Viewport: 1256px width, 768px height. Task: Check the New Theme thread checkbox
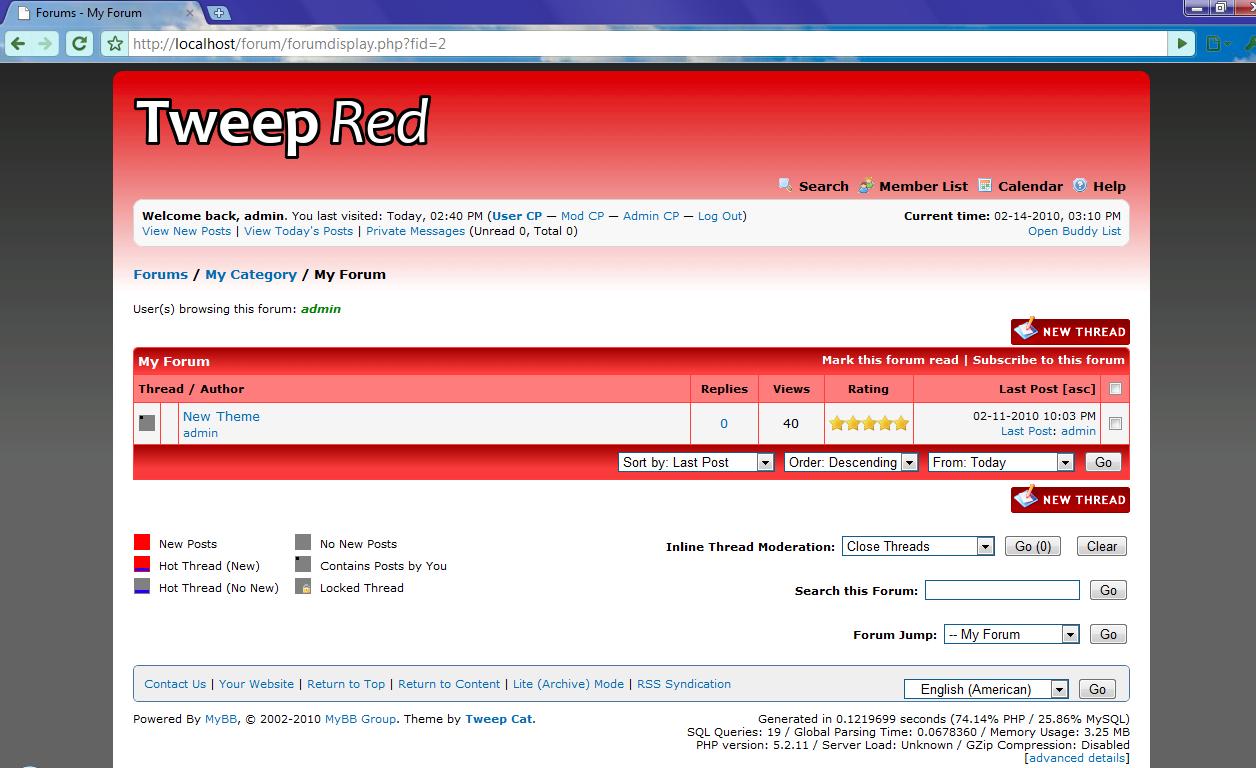[x=1115, y=424]
